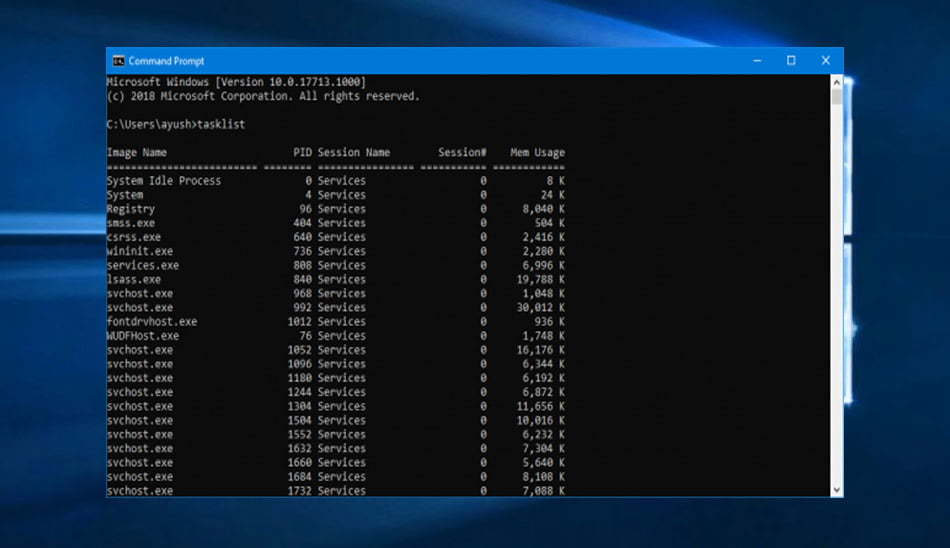Click the Microsoft Corporation copyright line

tap(263, 96)
